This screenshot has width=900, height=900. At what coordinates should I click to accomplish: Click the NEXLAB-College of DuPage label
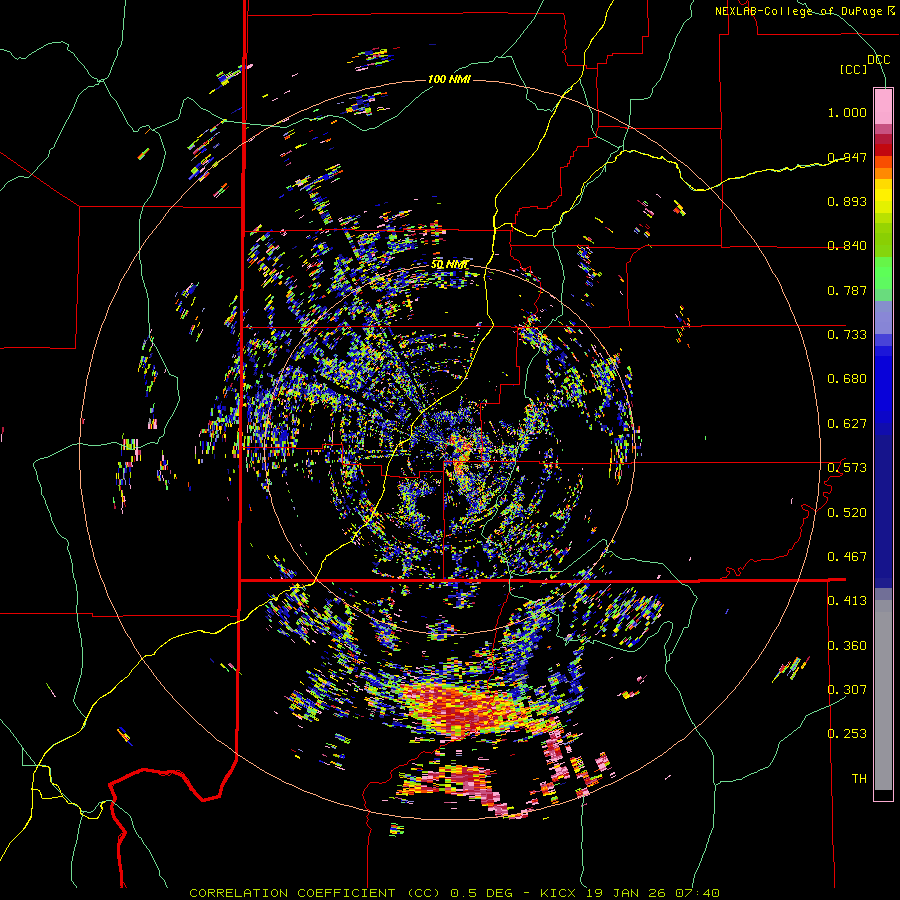pyautogui.click(x=798, y=11)
